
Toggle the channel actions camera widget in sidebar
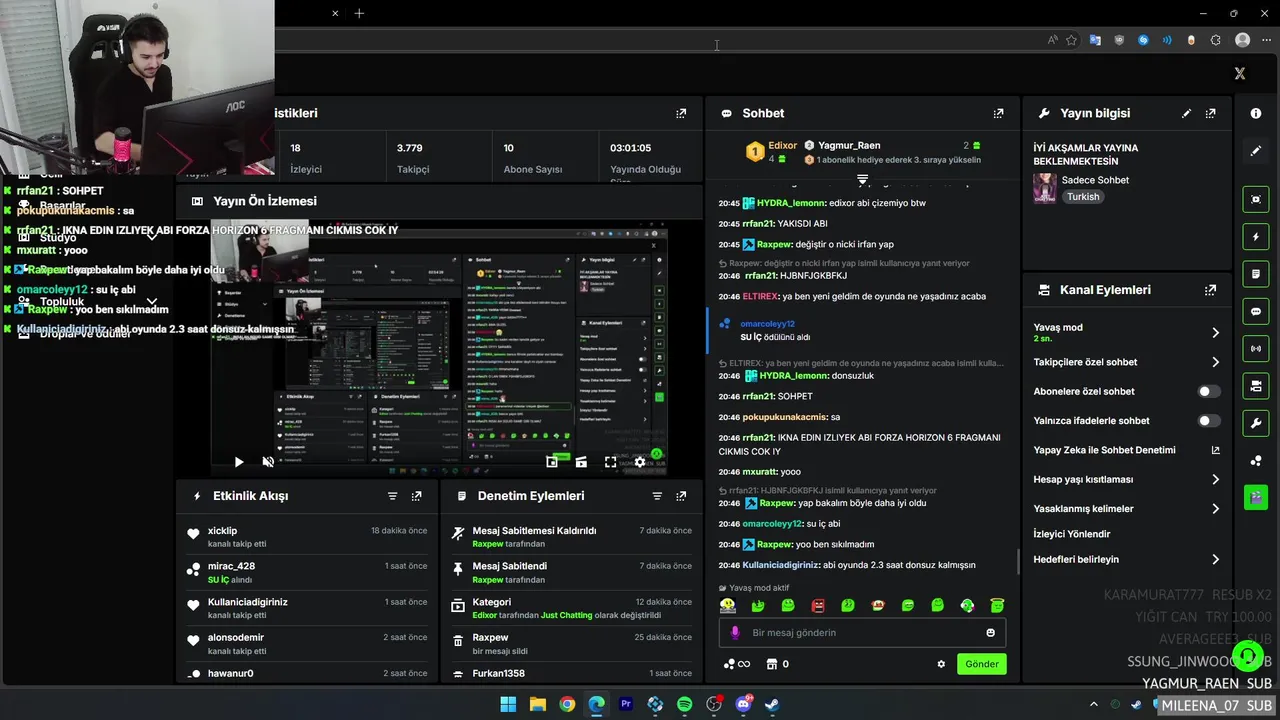pos(1256,386)
